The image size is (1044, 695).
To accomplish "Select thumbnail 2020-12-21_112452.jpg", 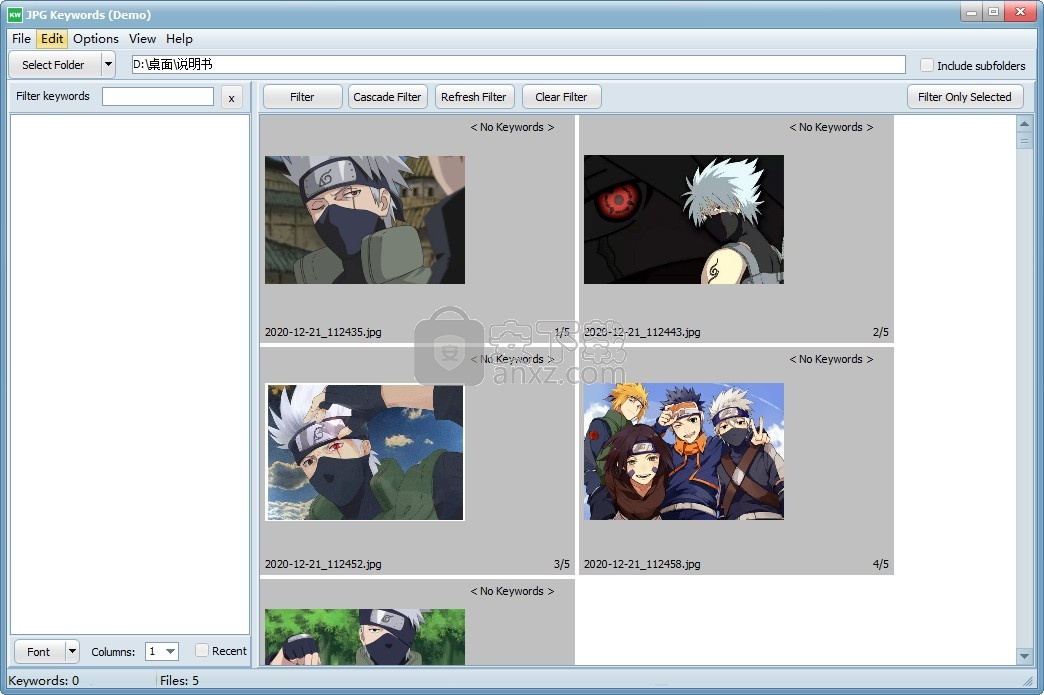I will pyautogui.click(x=365, y=452).
